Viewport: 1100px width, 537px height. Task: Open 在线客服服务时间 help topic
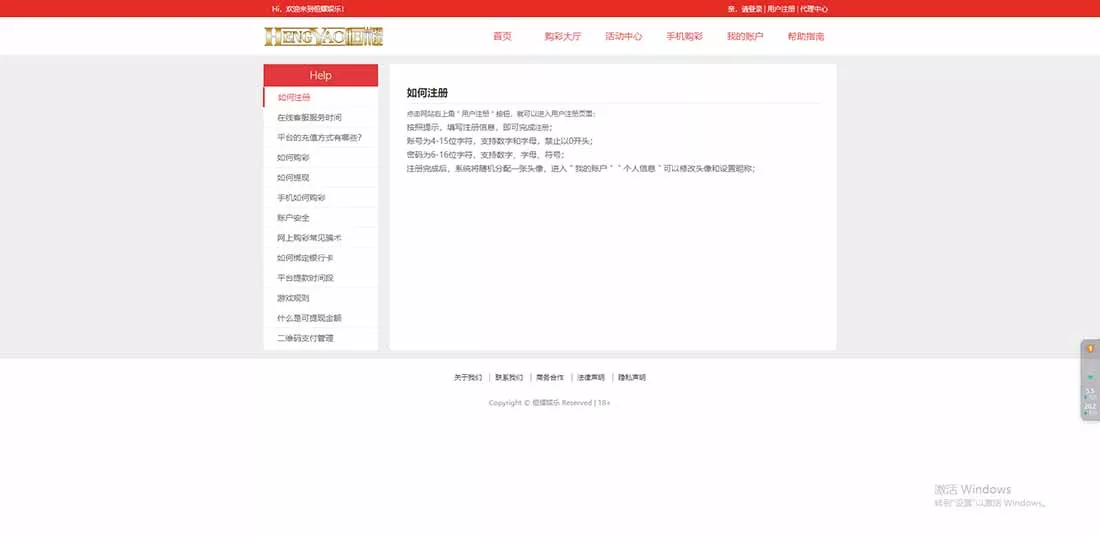tap(309, 118)
